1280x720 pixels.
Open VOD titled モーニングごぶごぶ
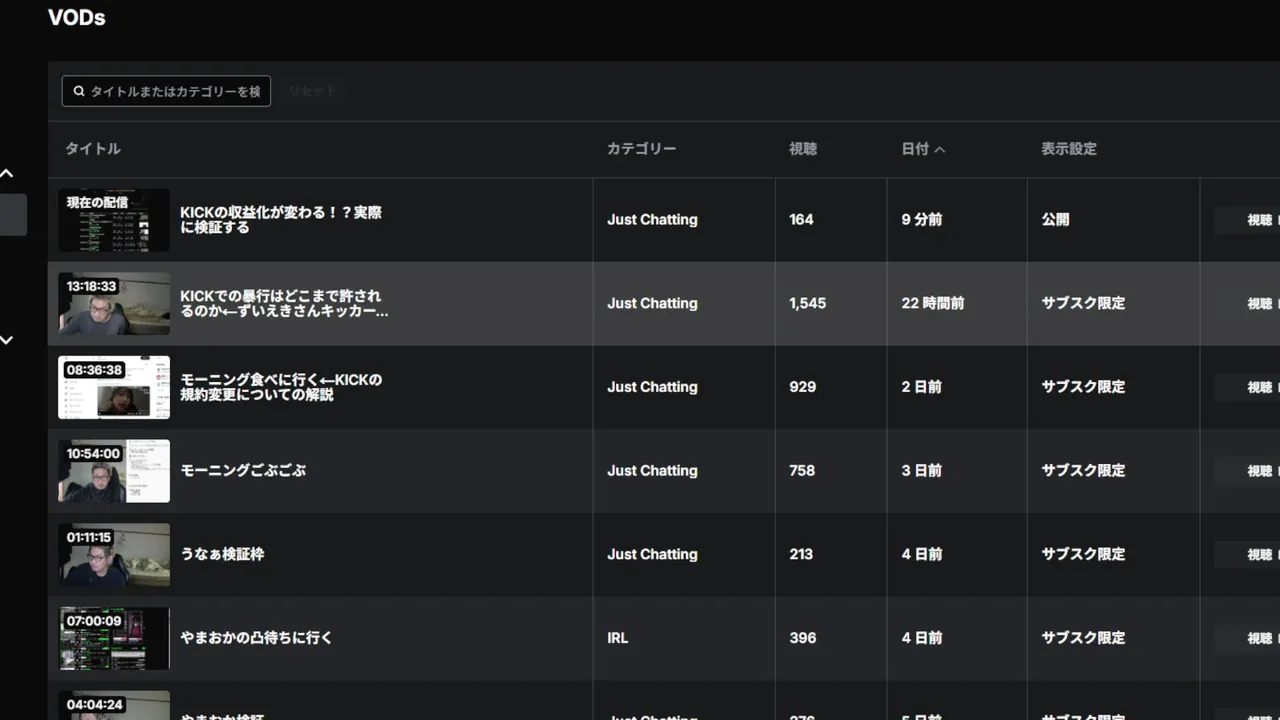[243, 471]
